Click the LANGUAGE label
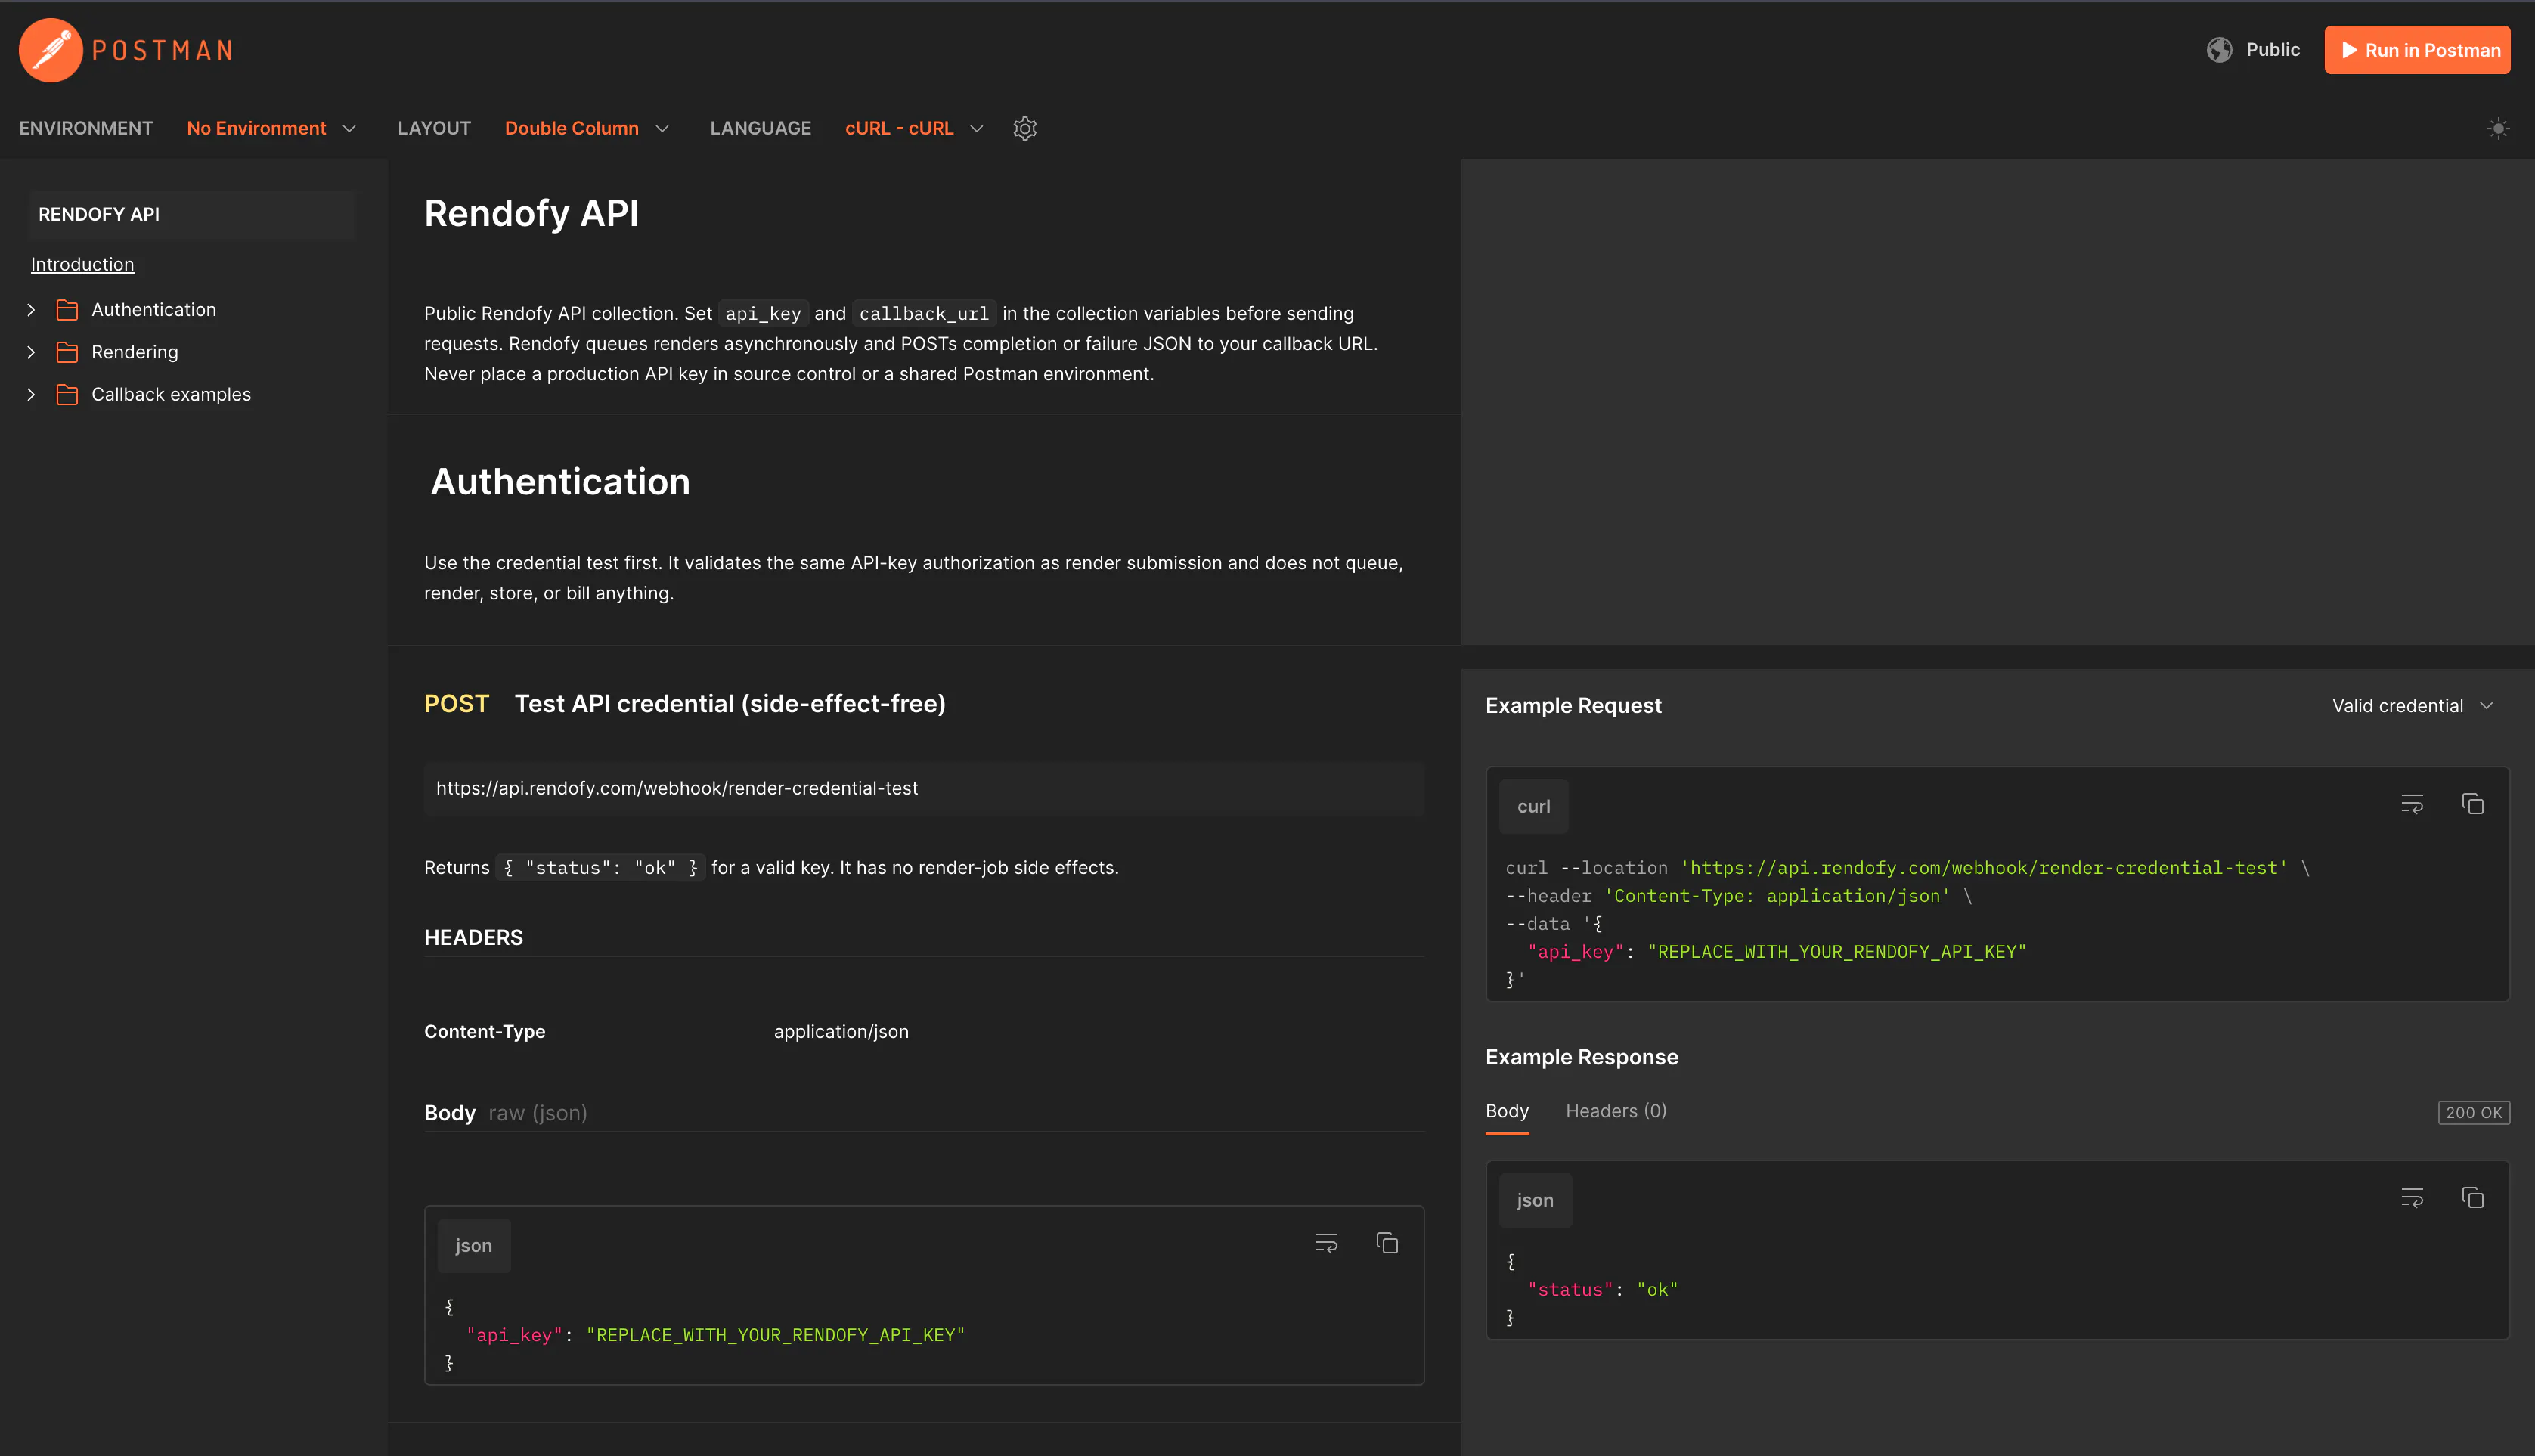This screenshot has height=1456, width=2535. click(x=760, y=128)
